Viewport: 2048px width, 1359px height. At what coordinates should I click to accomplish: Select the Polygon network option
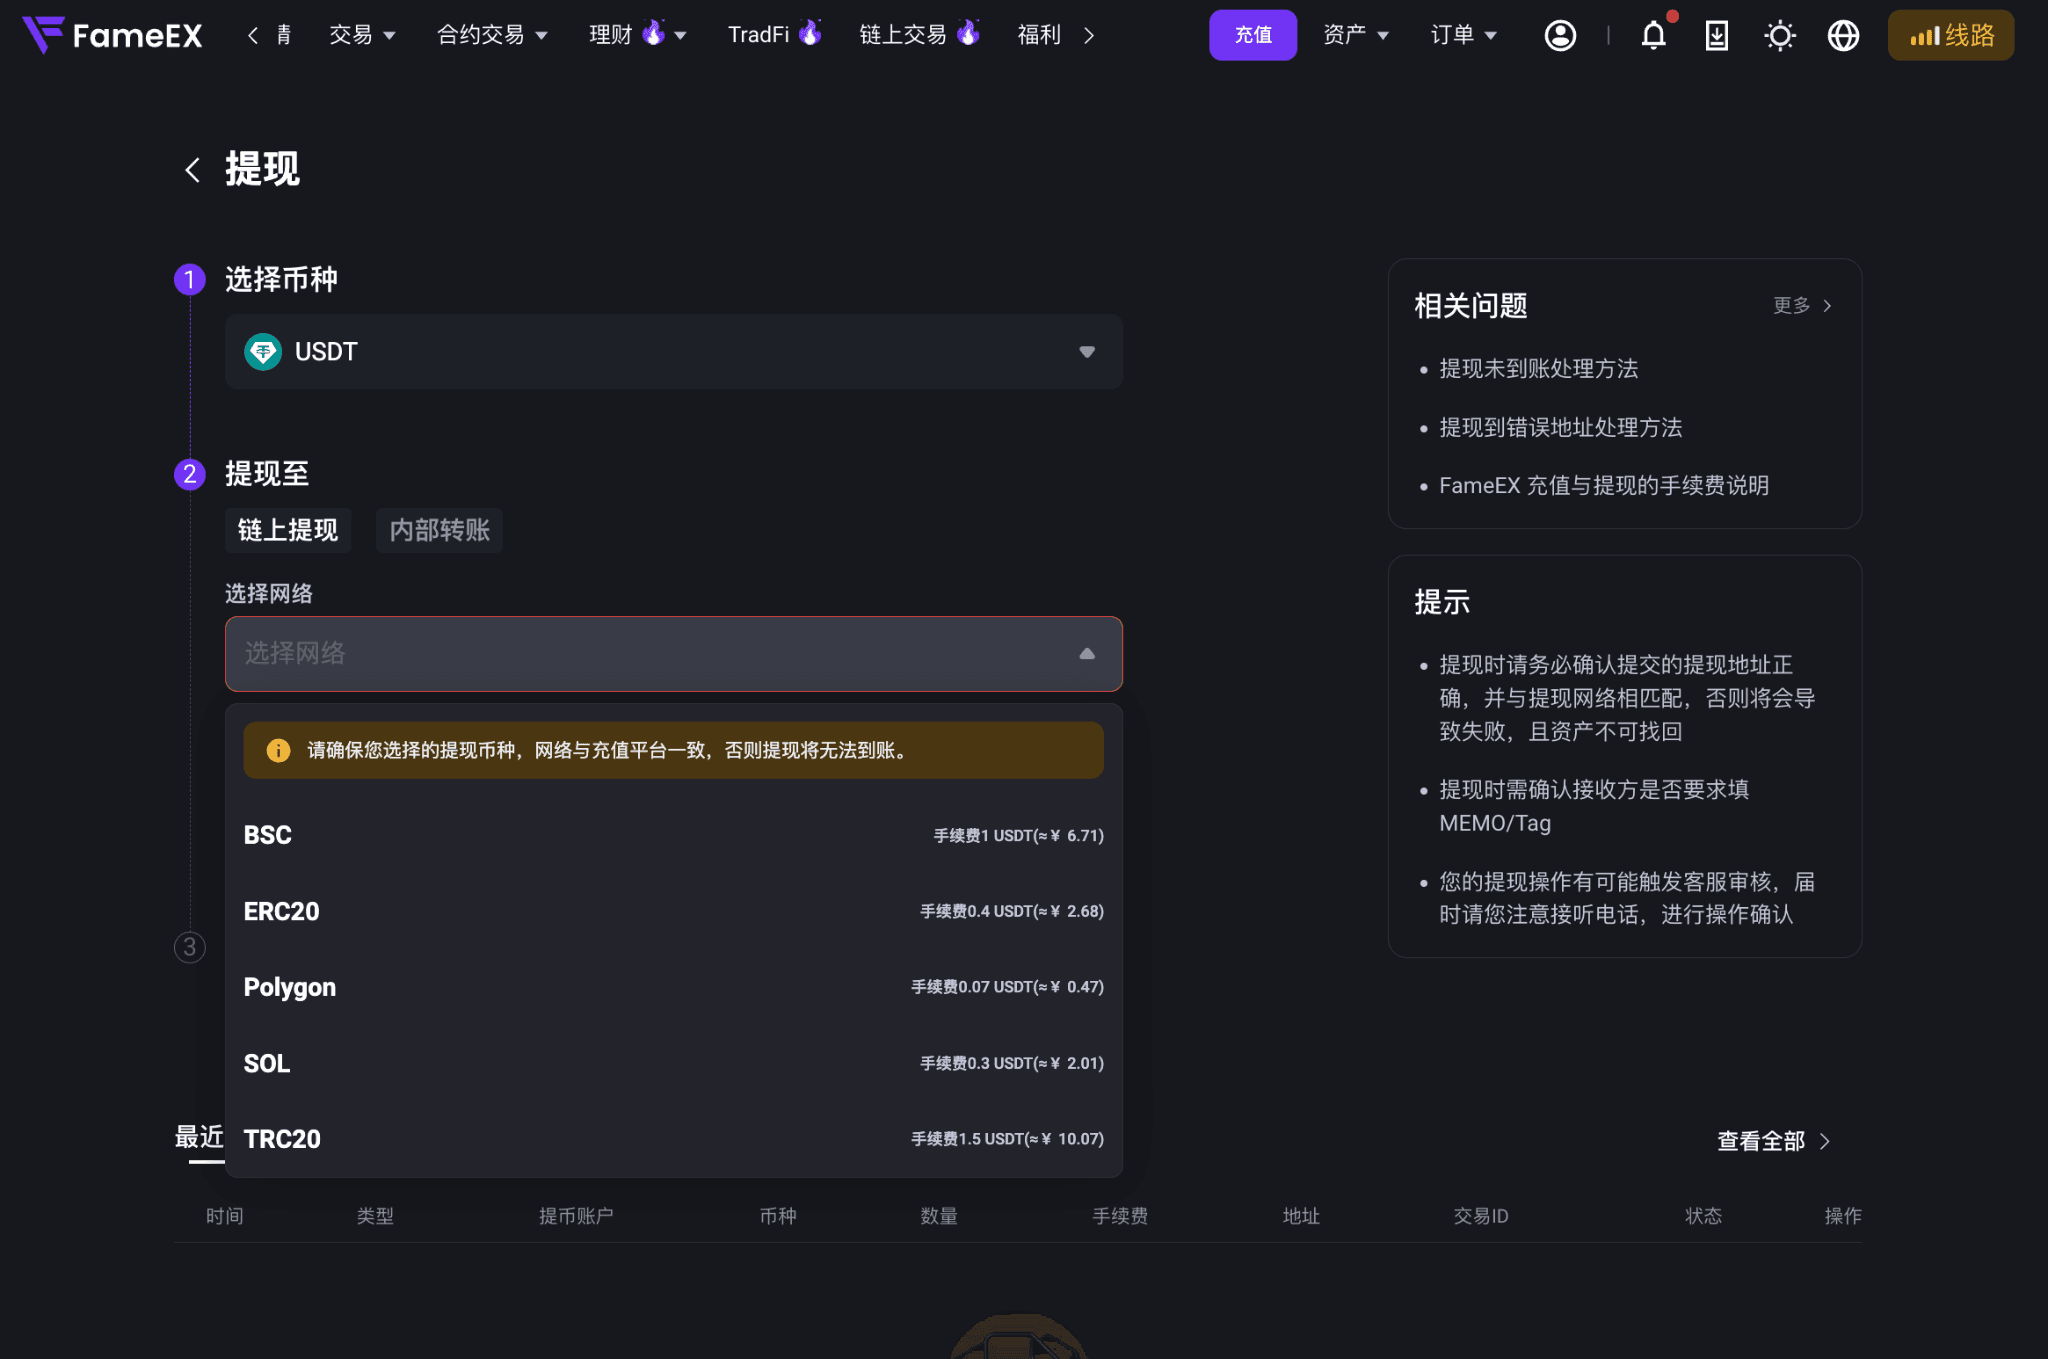click(674, 988)
